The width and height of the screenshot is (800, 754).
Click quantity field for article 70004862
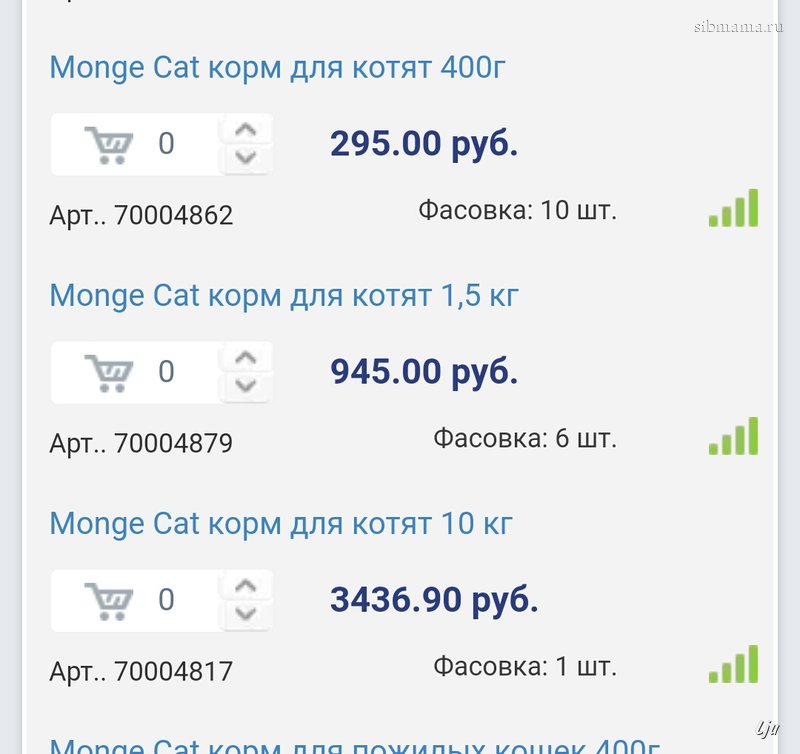167,144
